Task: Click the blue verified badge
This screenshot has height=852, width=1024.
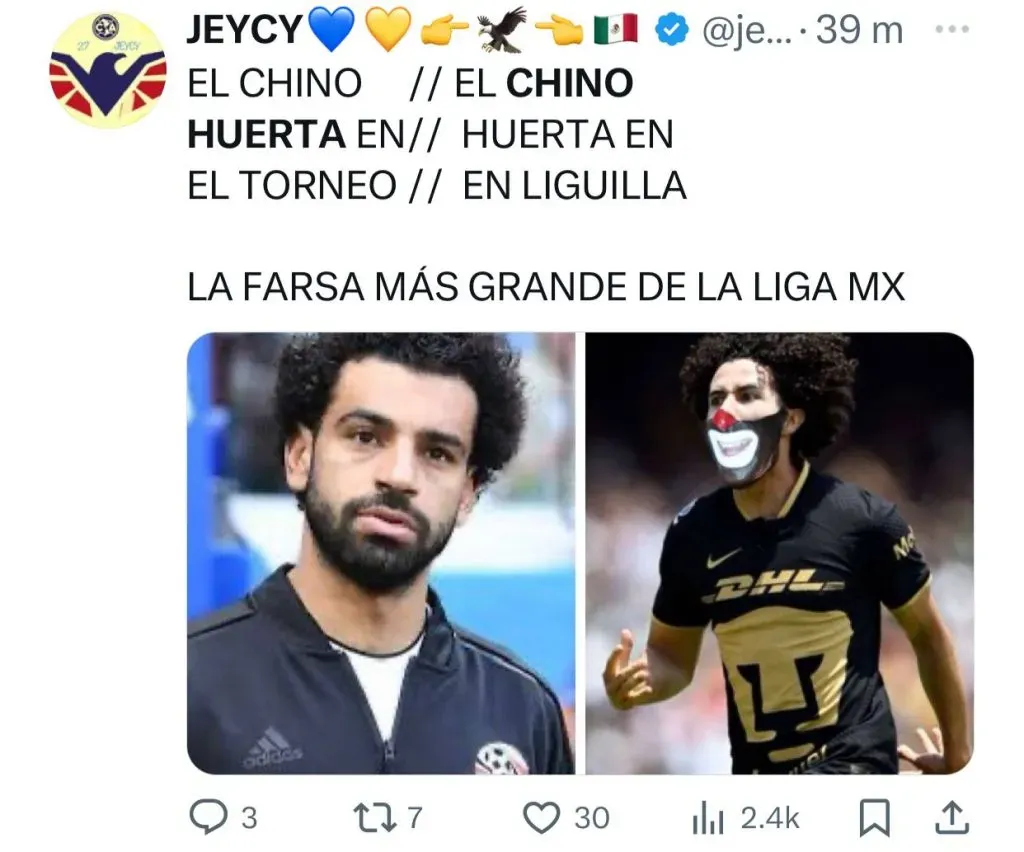Action: coord(671,30)
